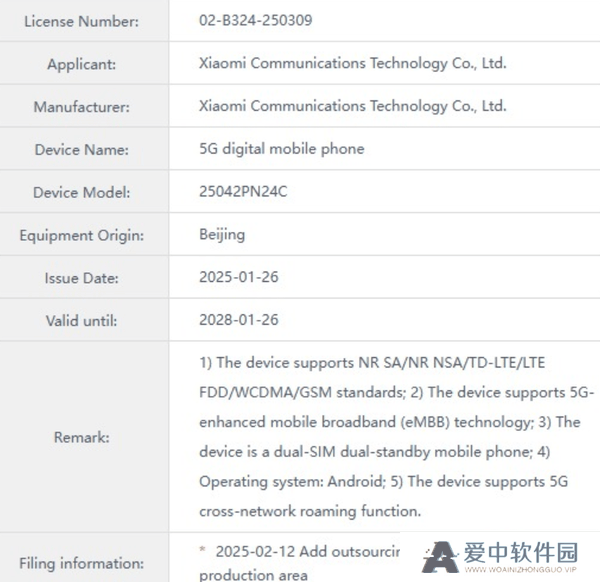Select the Valid until label
This screenshot has width=600, height=582.
[x=82, y=321]
